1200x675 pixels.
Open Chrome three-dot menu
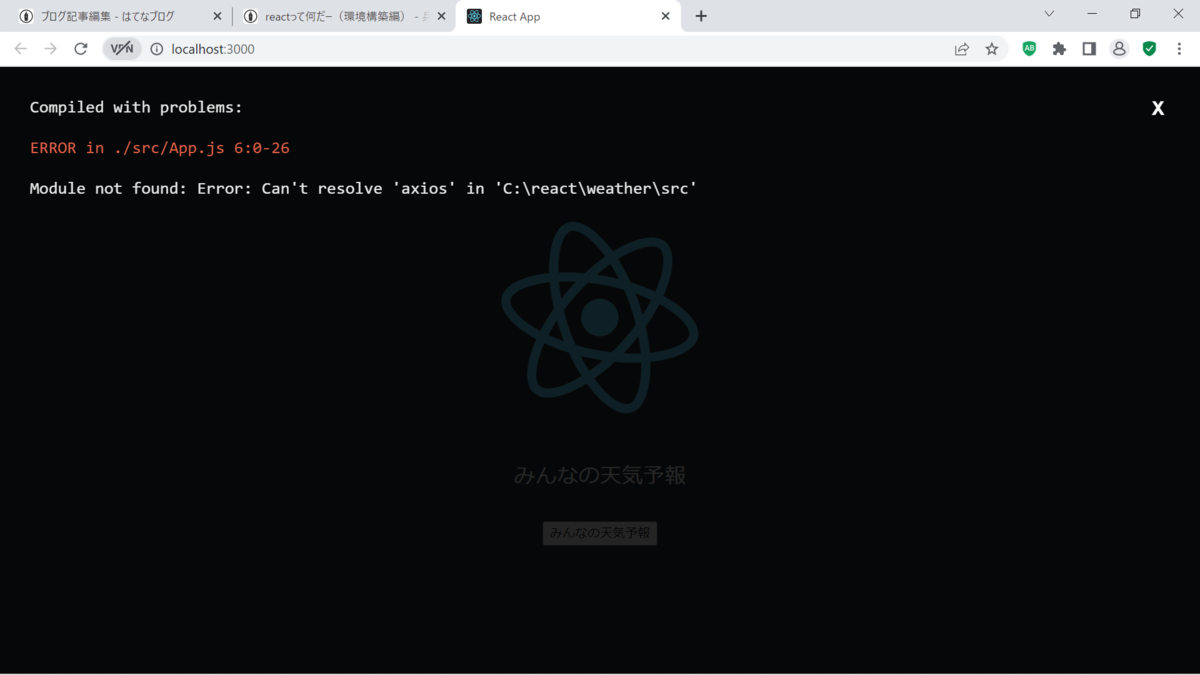[1179, 48]
